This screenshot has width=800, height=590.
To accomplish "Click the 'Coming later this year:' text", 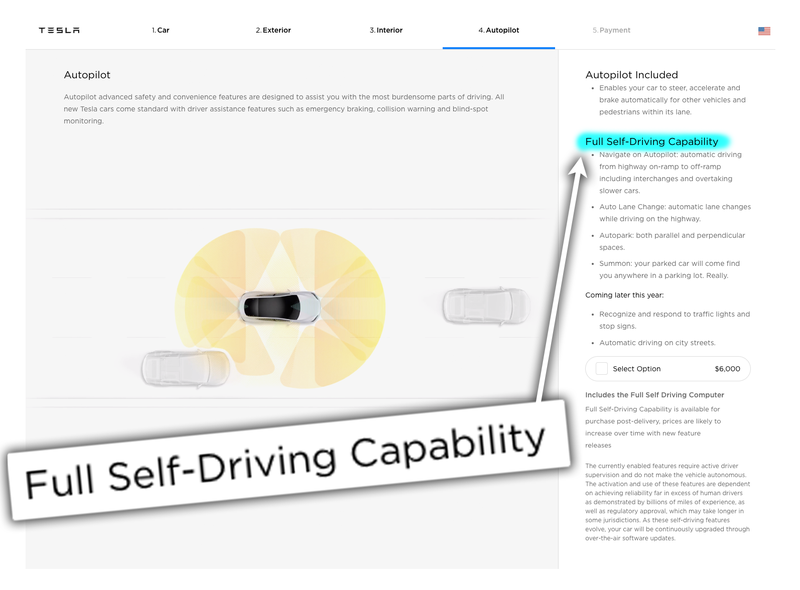I will click(624, 295).
